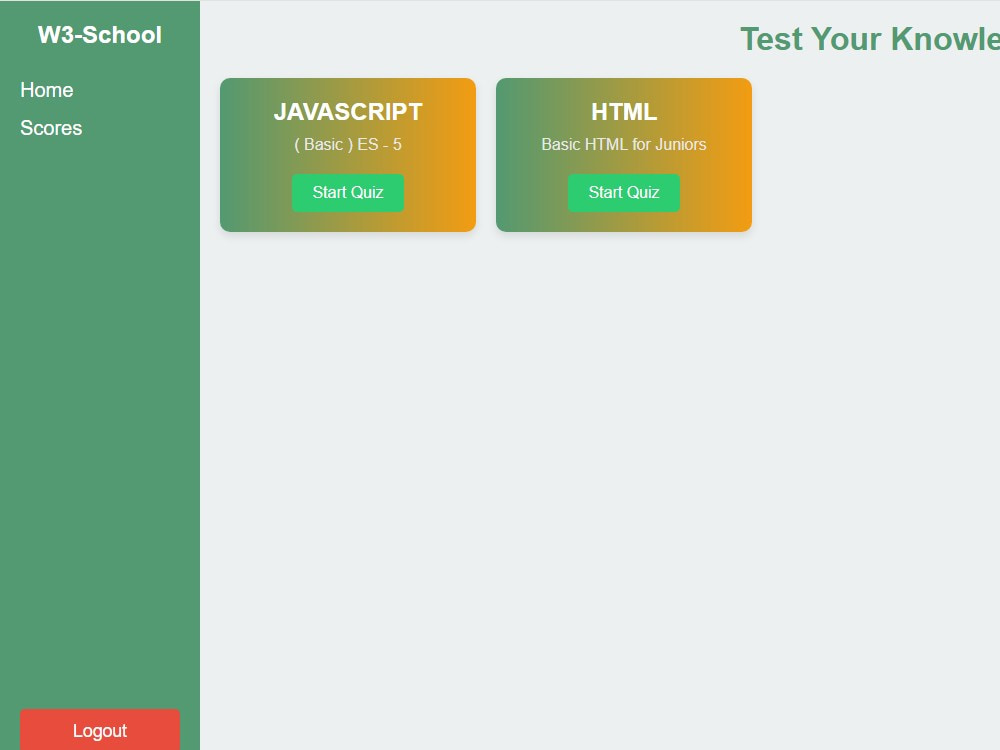Viewport: 1000px width, 750px height.
Task: Click the red Logout button
Action: [x=100, y=730]
